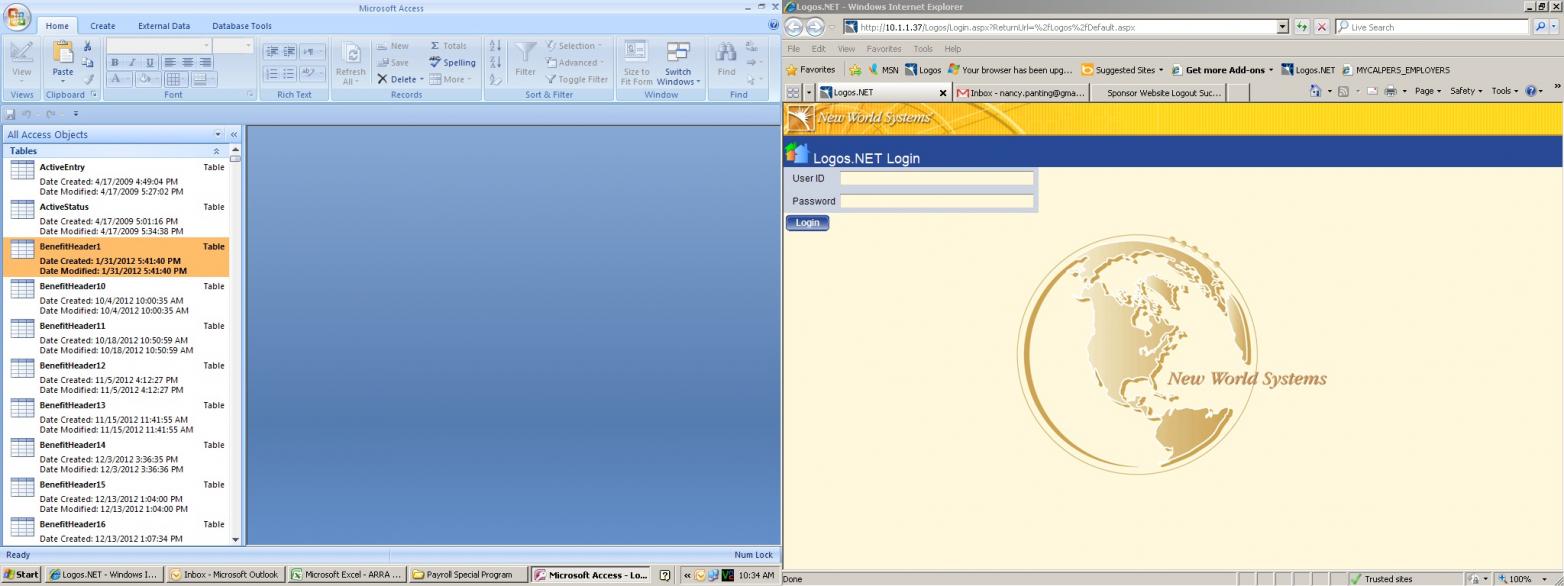1564x586 pixels.
Task: Open the Office button menu in Access
Action: pyautogui.click(x=18, y=17)
